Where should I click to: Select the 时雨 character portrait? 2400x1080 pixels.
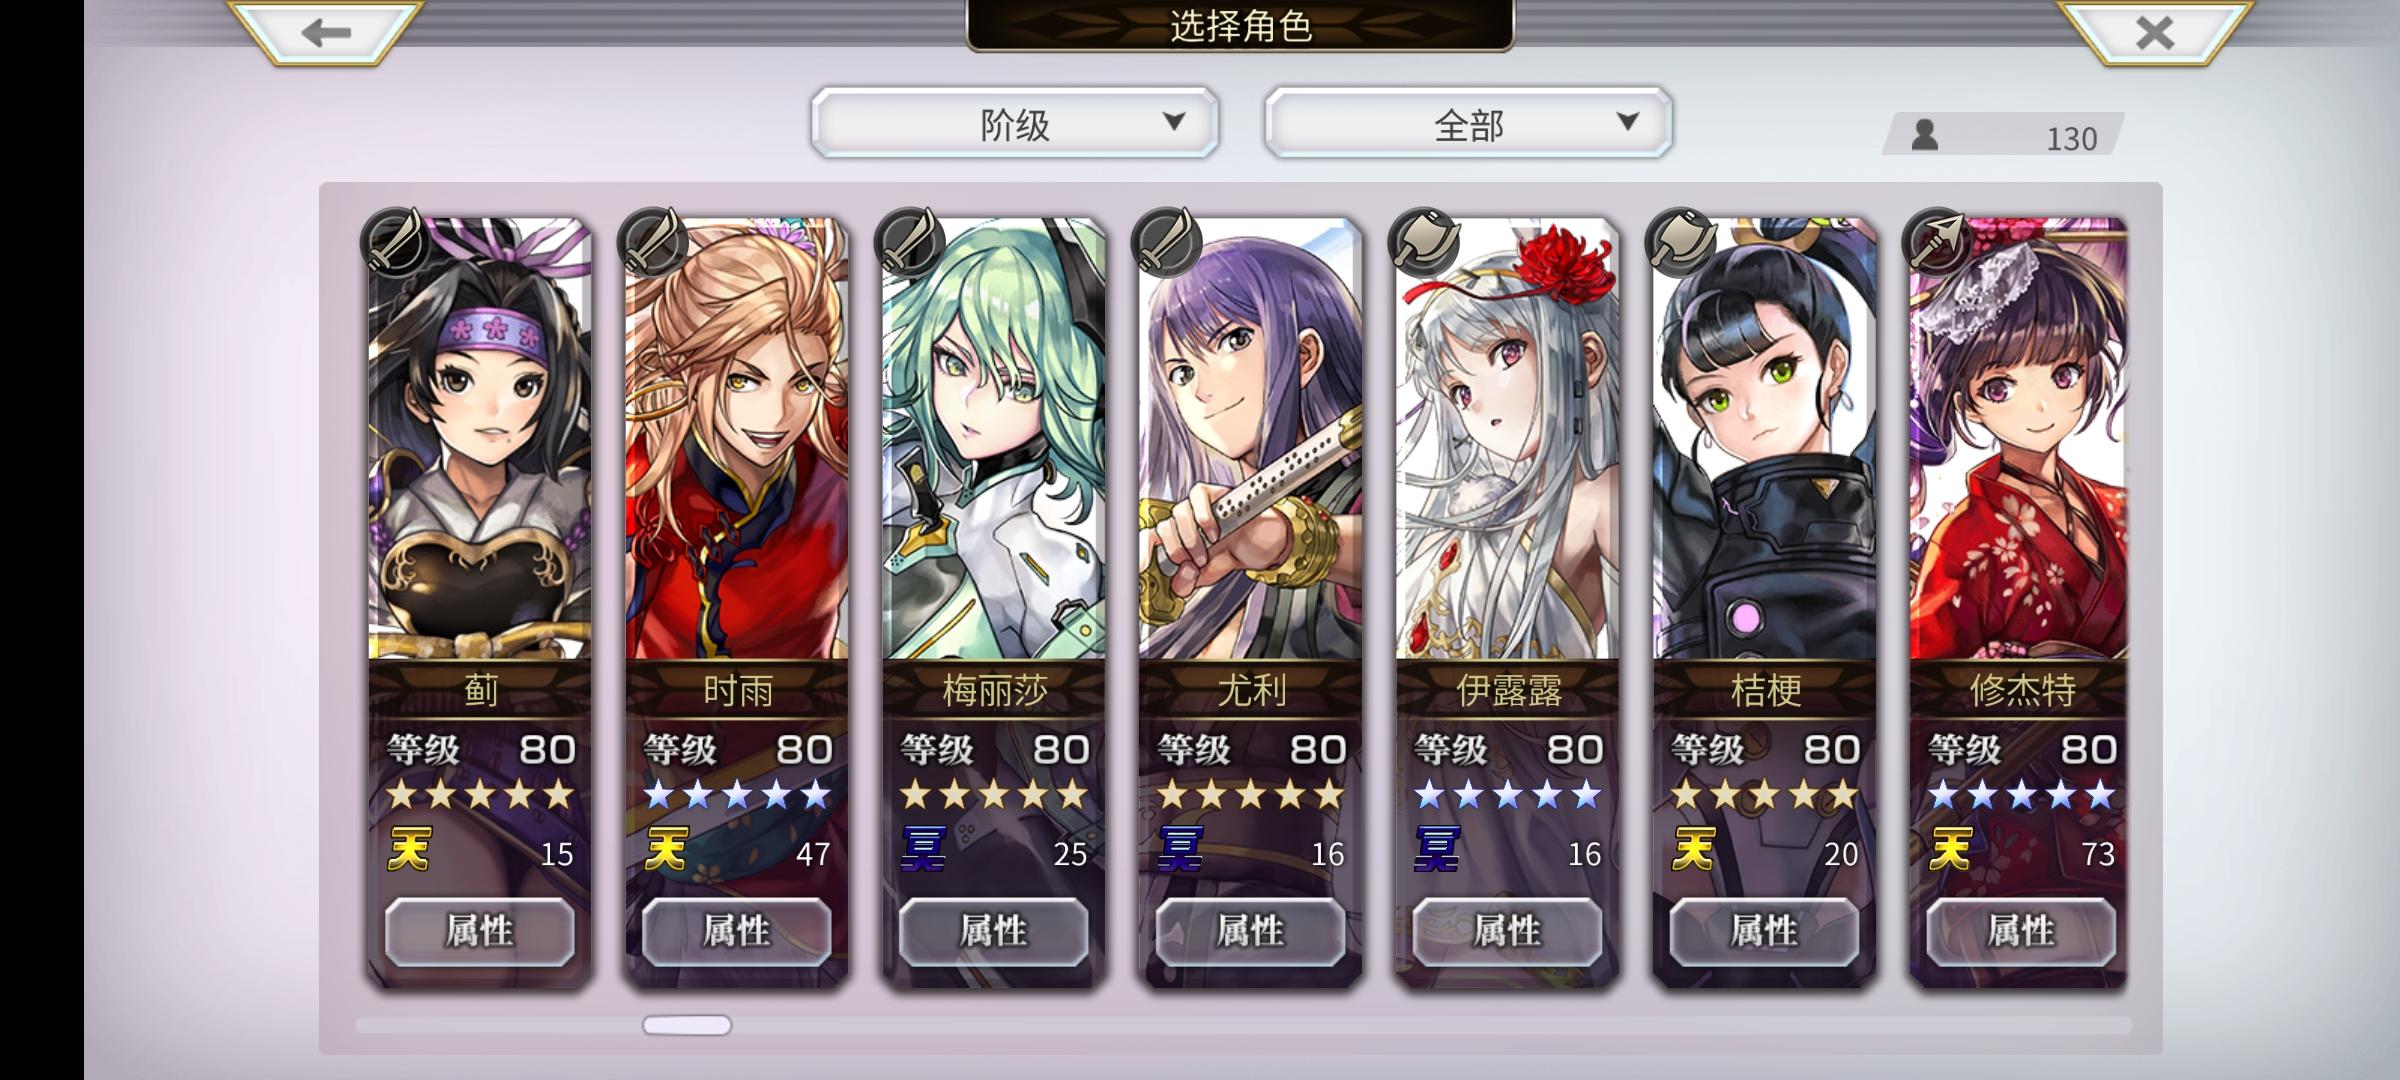coord(737,440)
